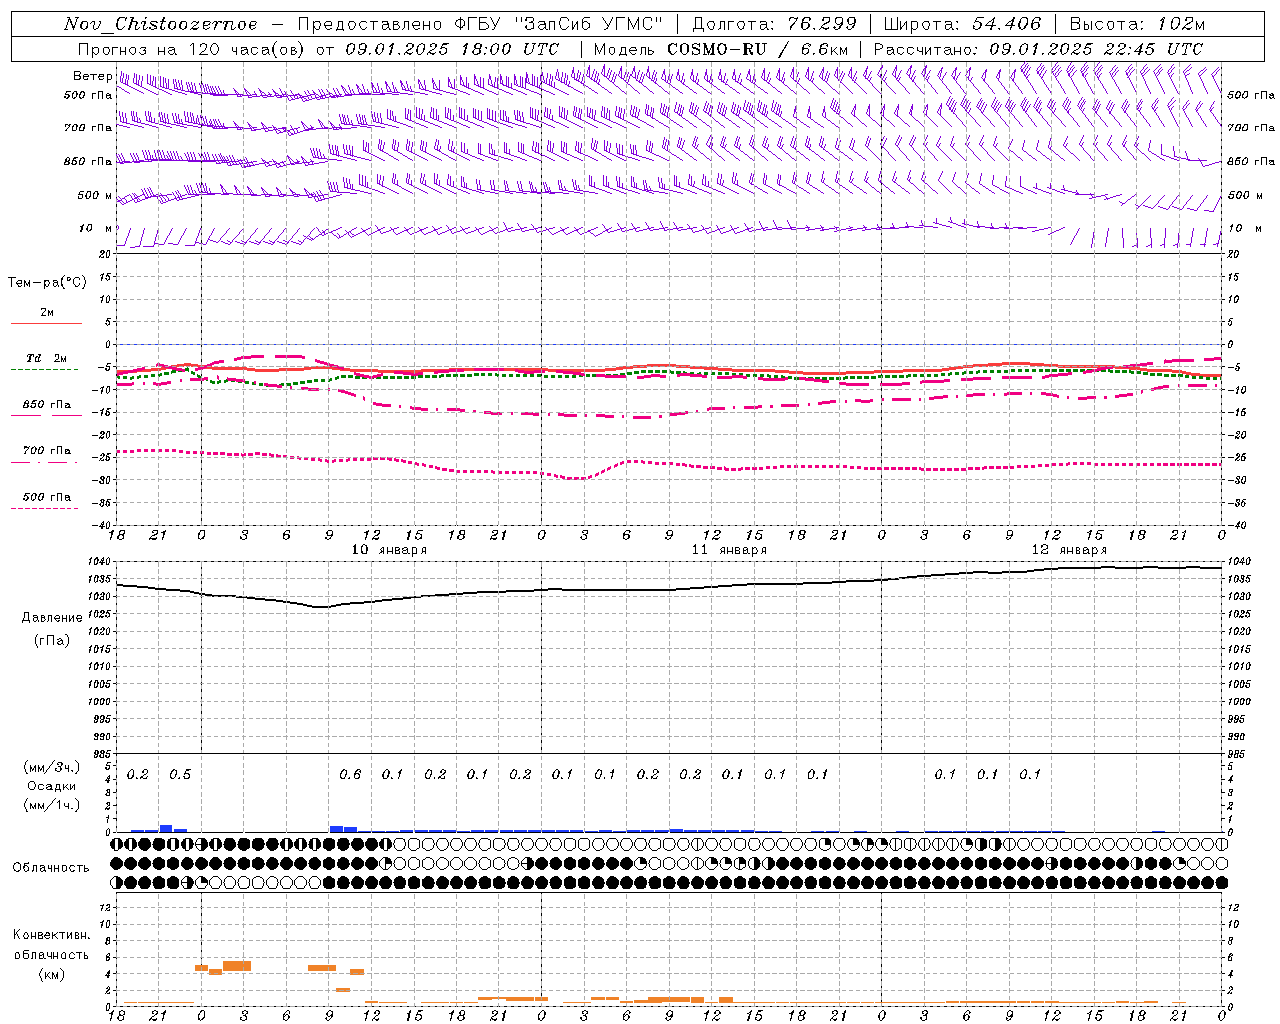
Task: Click the 'Ветер' wind panel label
Action: tap(92, 76)
